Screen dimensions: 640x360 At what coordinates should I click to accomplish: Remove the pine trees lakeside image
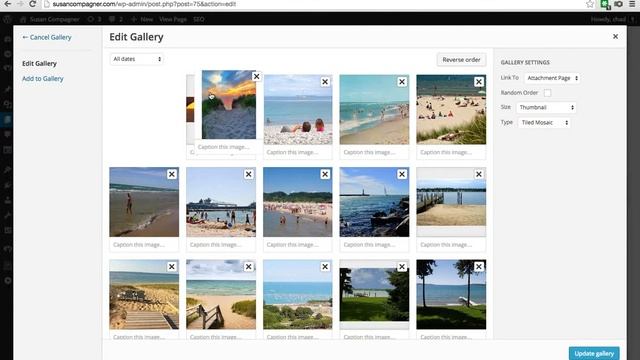click(479, 267)
